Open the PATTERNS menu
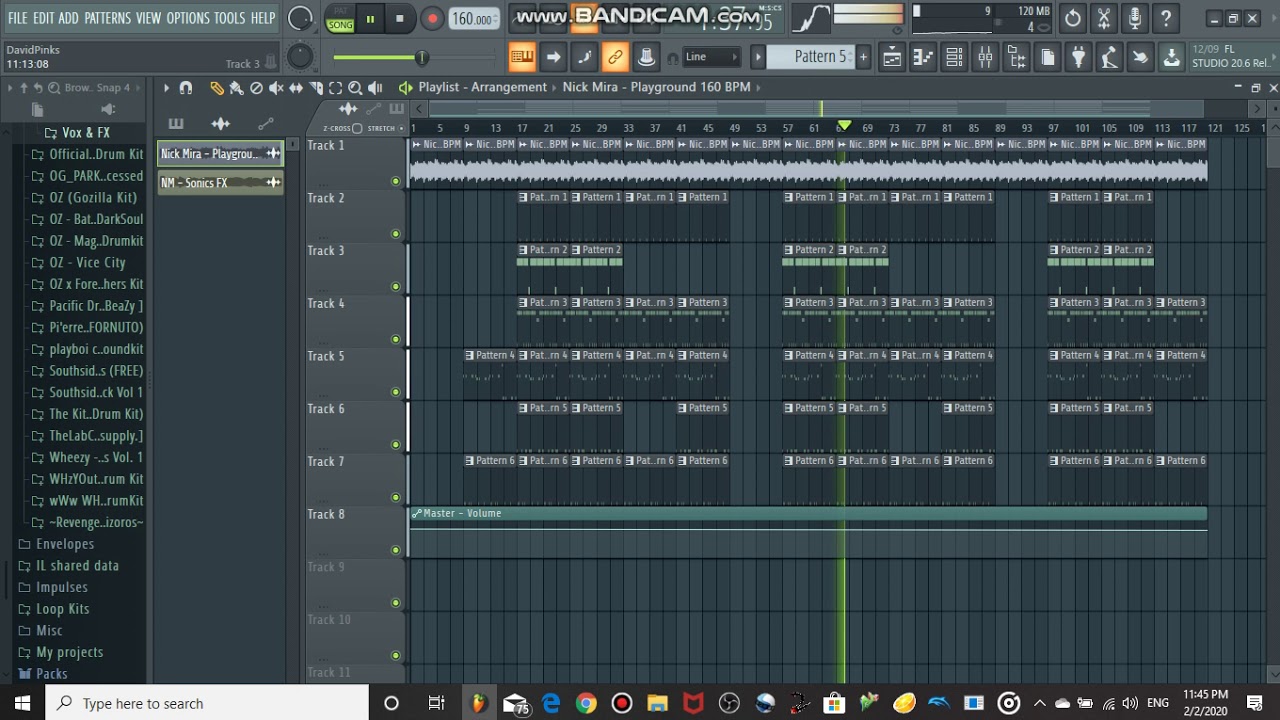 coord(107,18)
